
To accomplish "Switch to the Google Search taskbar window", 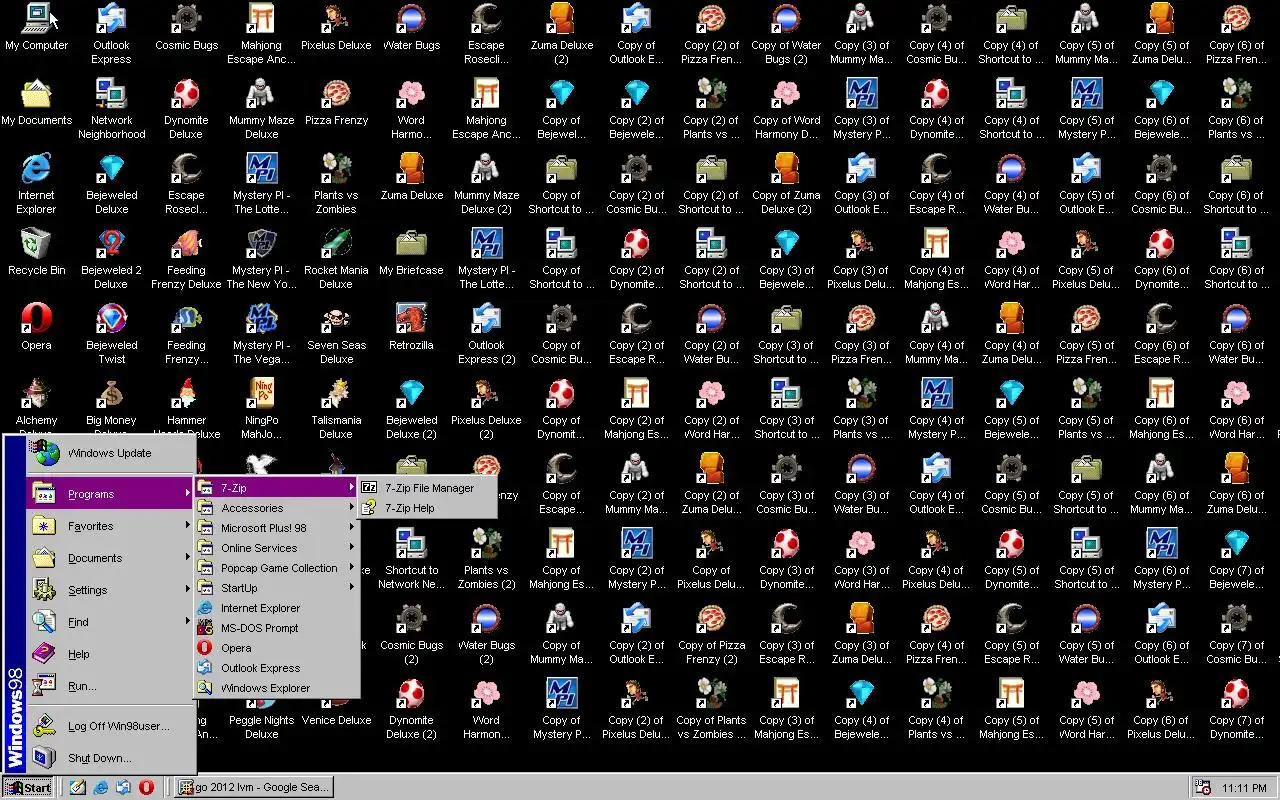I will [x=253, y=787].
